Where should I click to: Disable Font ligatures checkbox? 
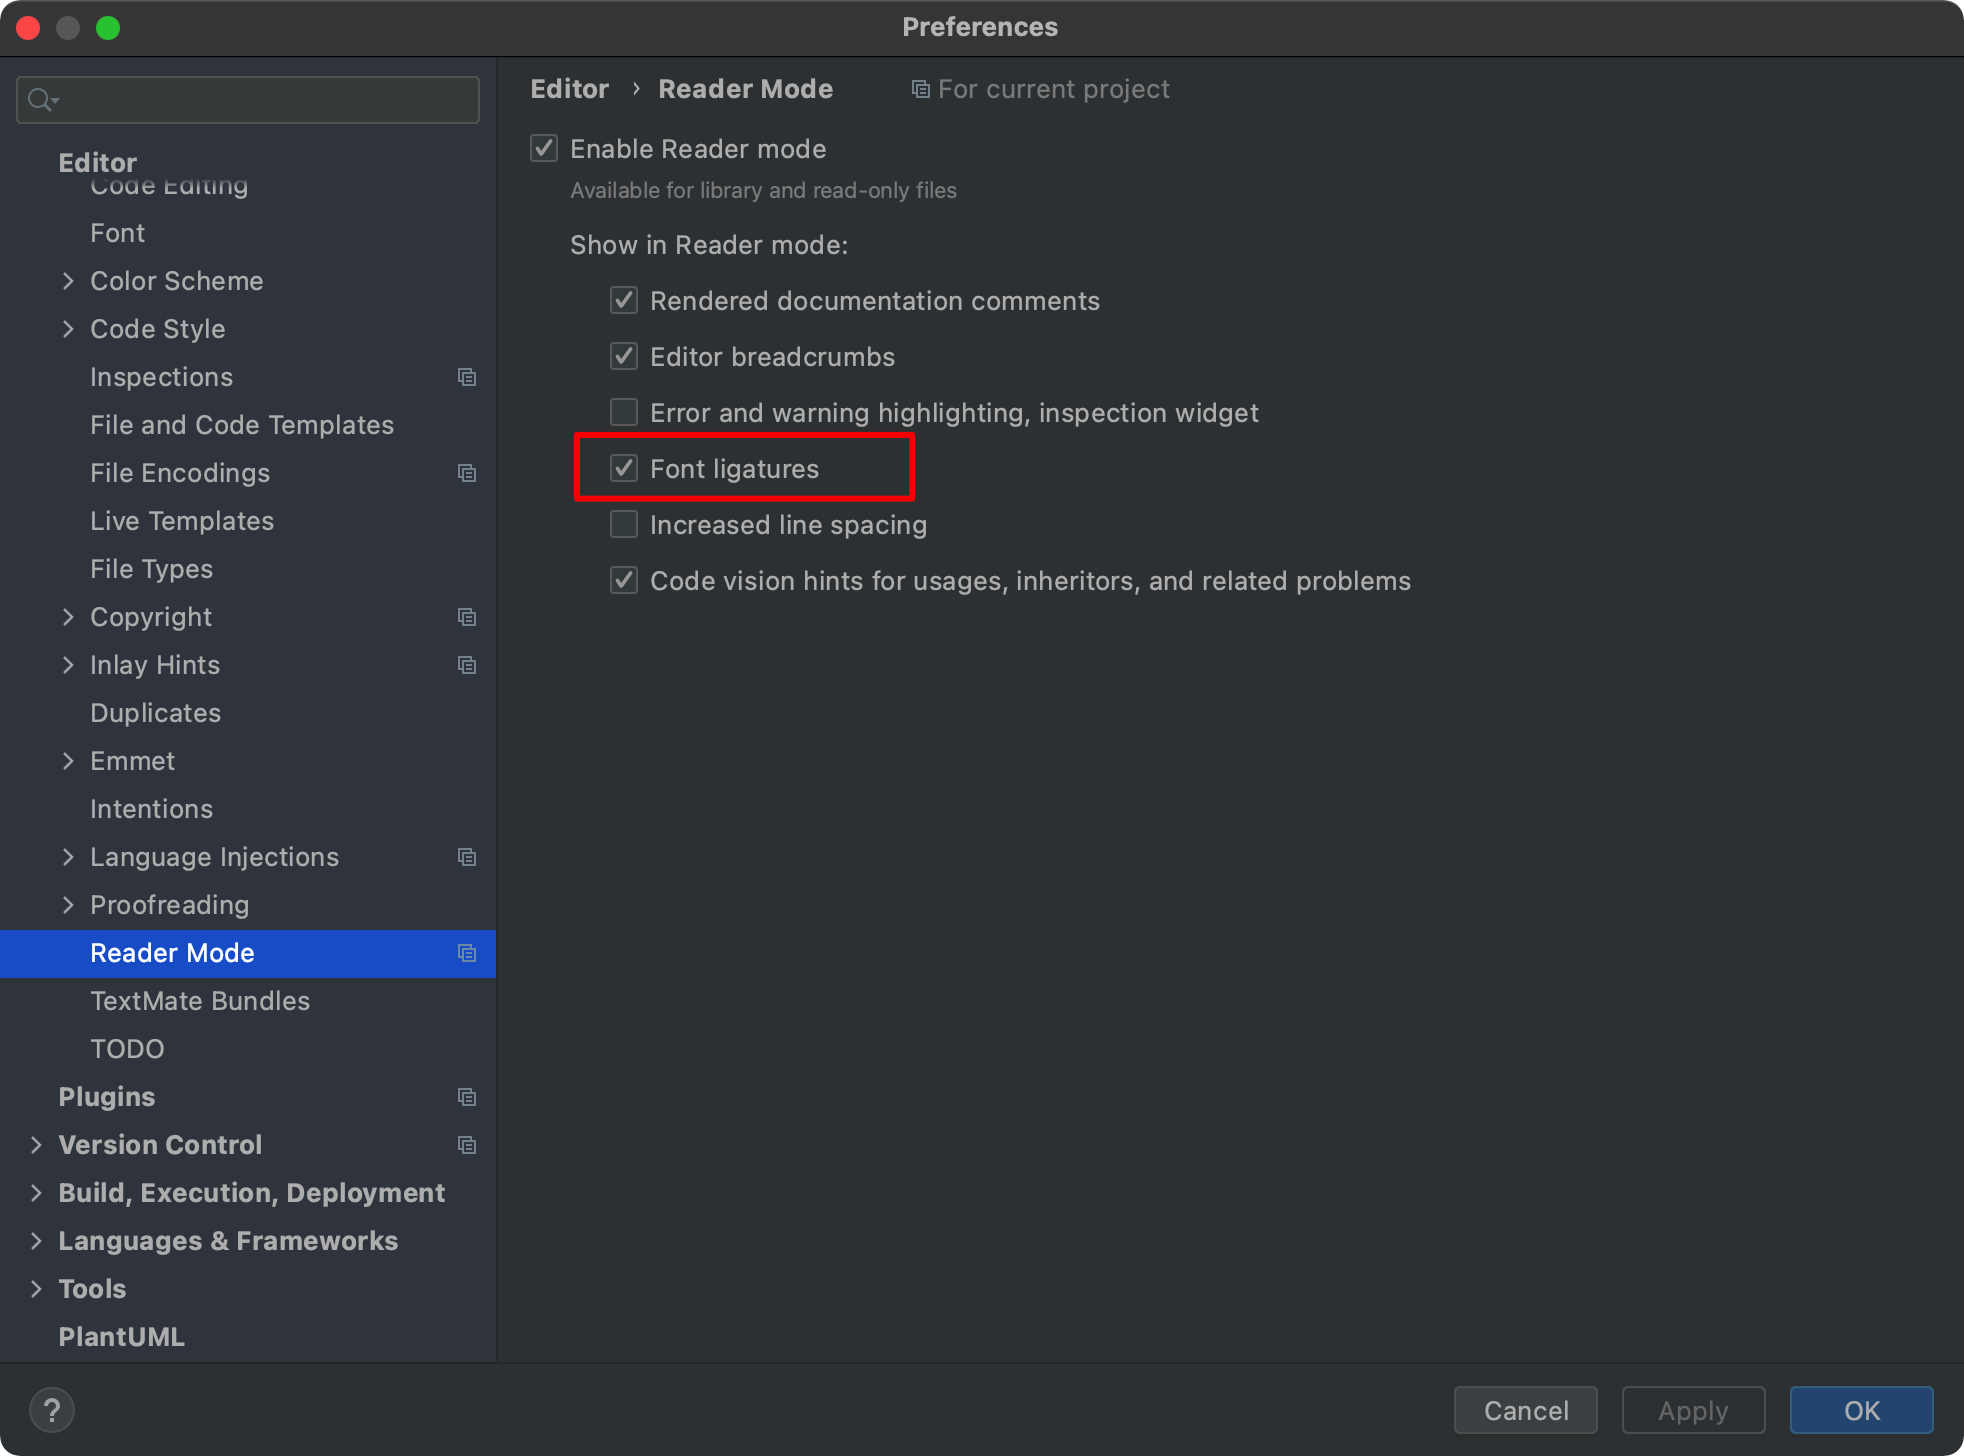click(626, 468)
